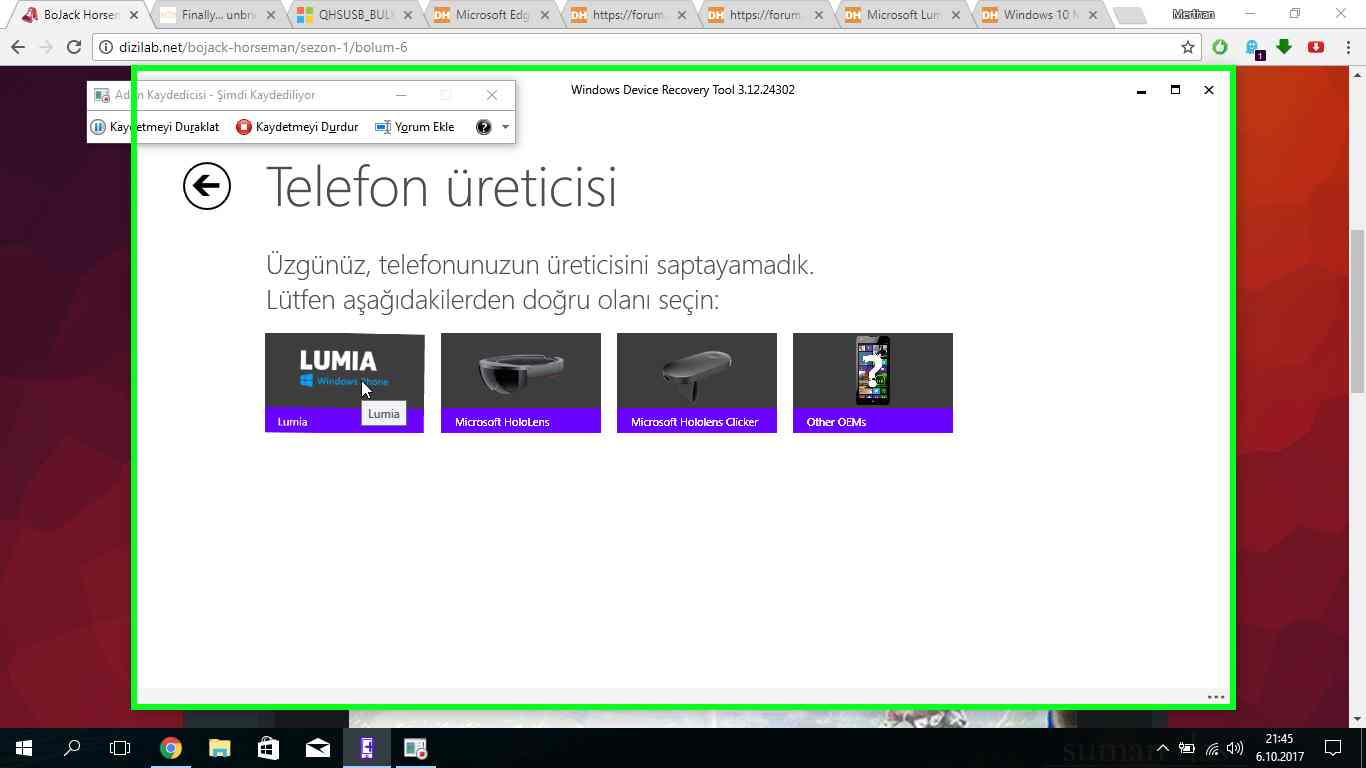The image size is (1366, 768).
Task: Bookmark this page with the star icon
Action: pyautogui.click(x=1188, y=47)
